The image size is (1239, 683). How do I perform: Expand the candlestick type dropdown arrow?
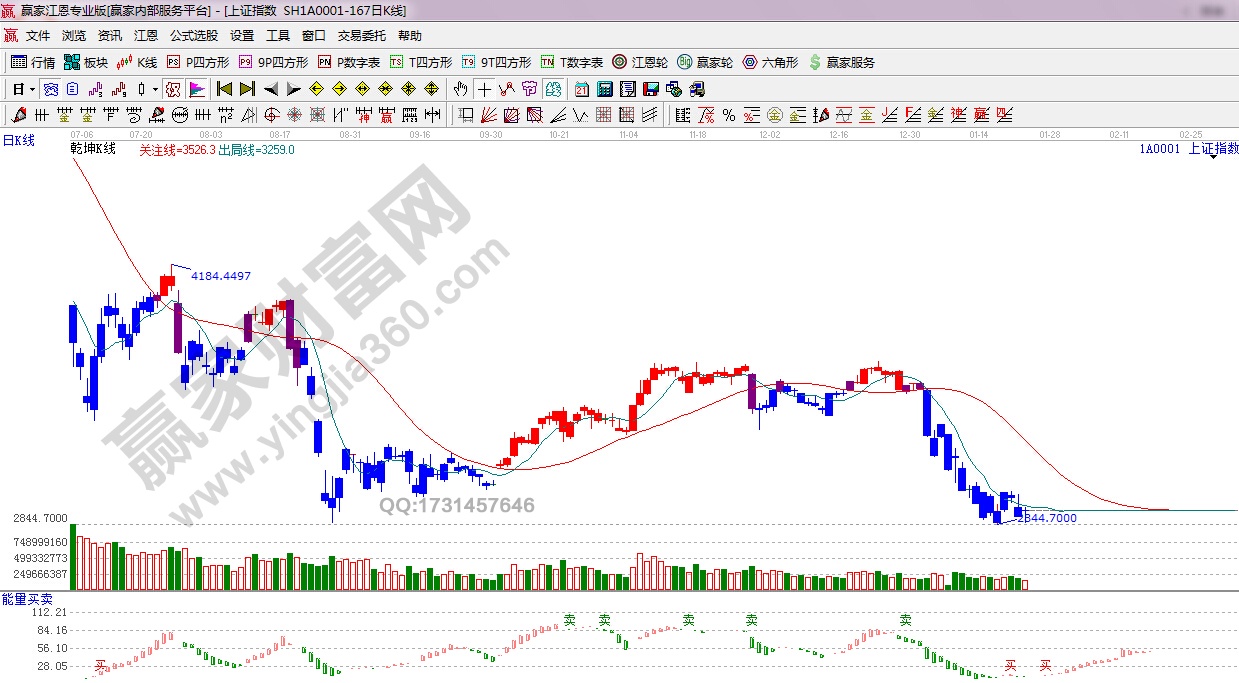coord(155,89)
